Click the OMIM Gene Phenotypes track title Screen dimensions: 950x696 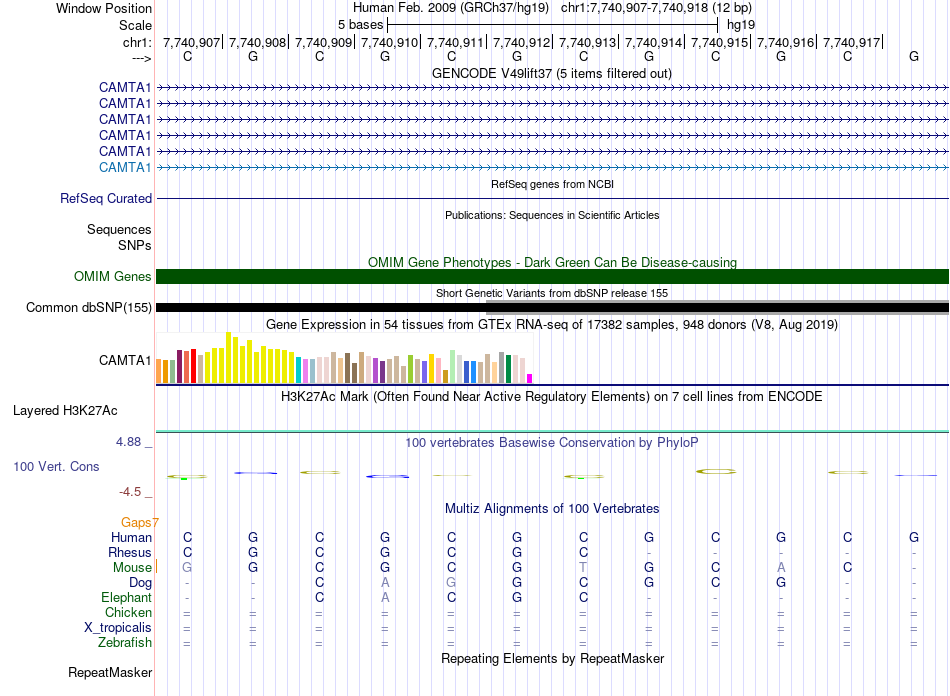pos(552,262)
